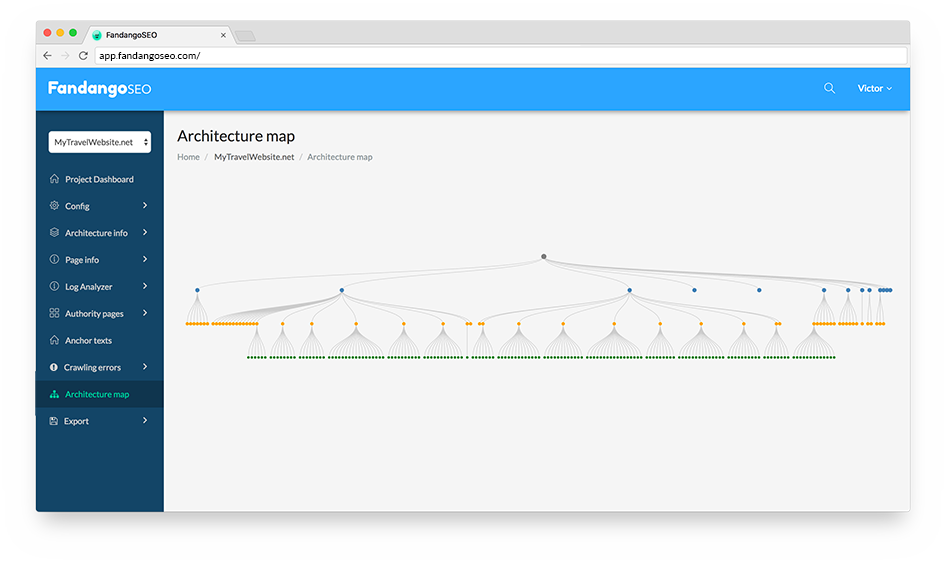Expand the Page info submenu chevron

point(145,259)
